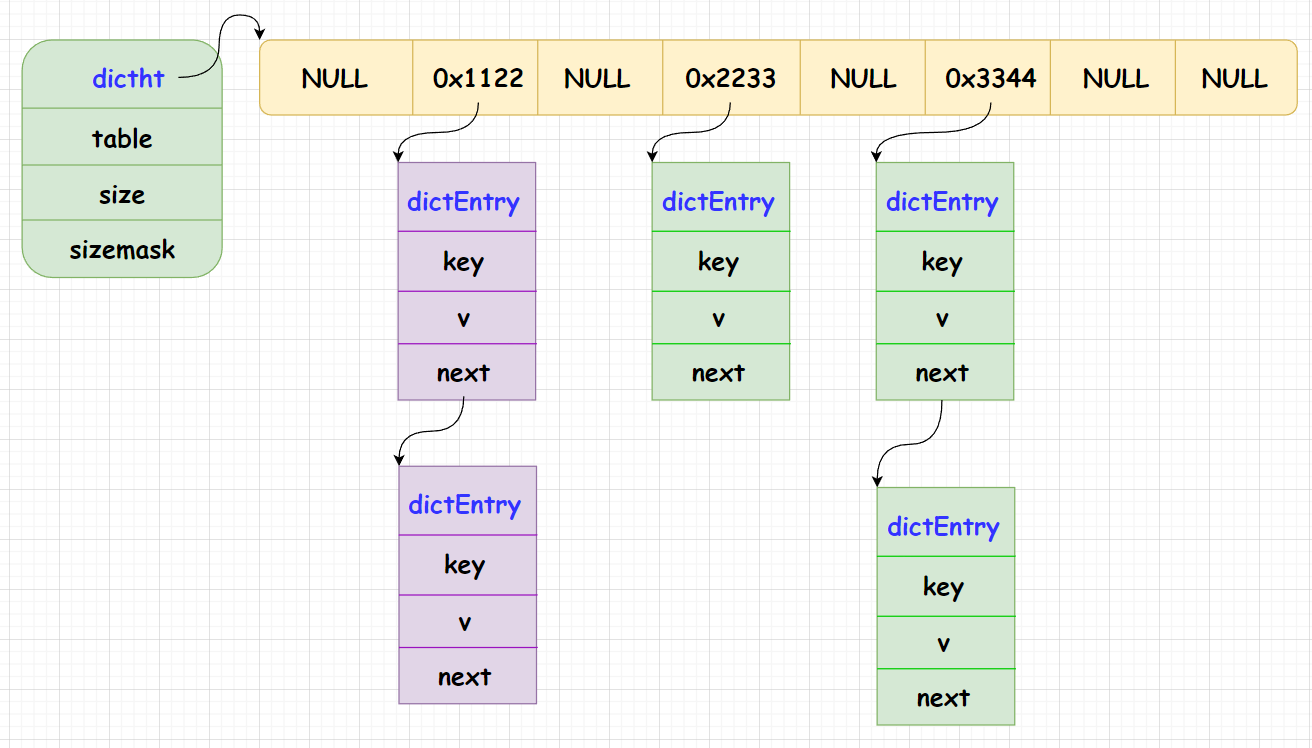Click key row in green box under 0x3344
1312x748 pixels.
tap(945, 261)
